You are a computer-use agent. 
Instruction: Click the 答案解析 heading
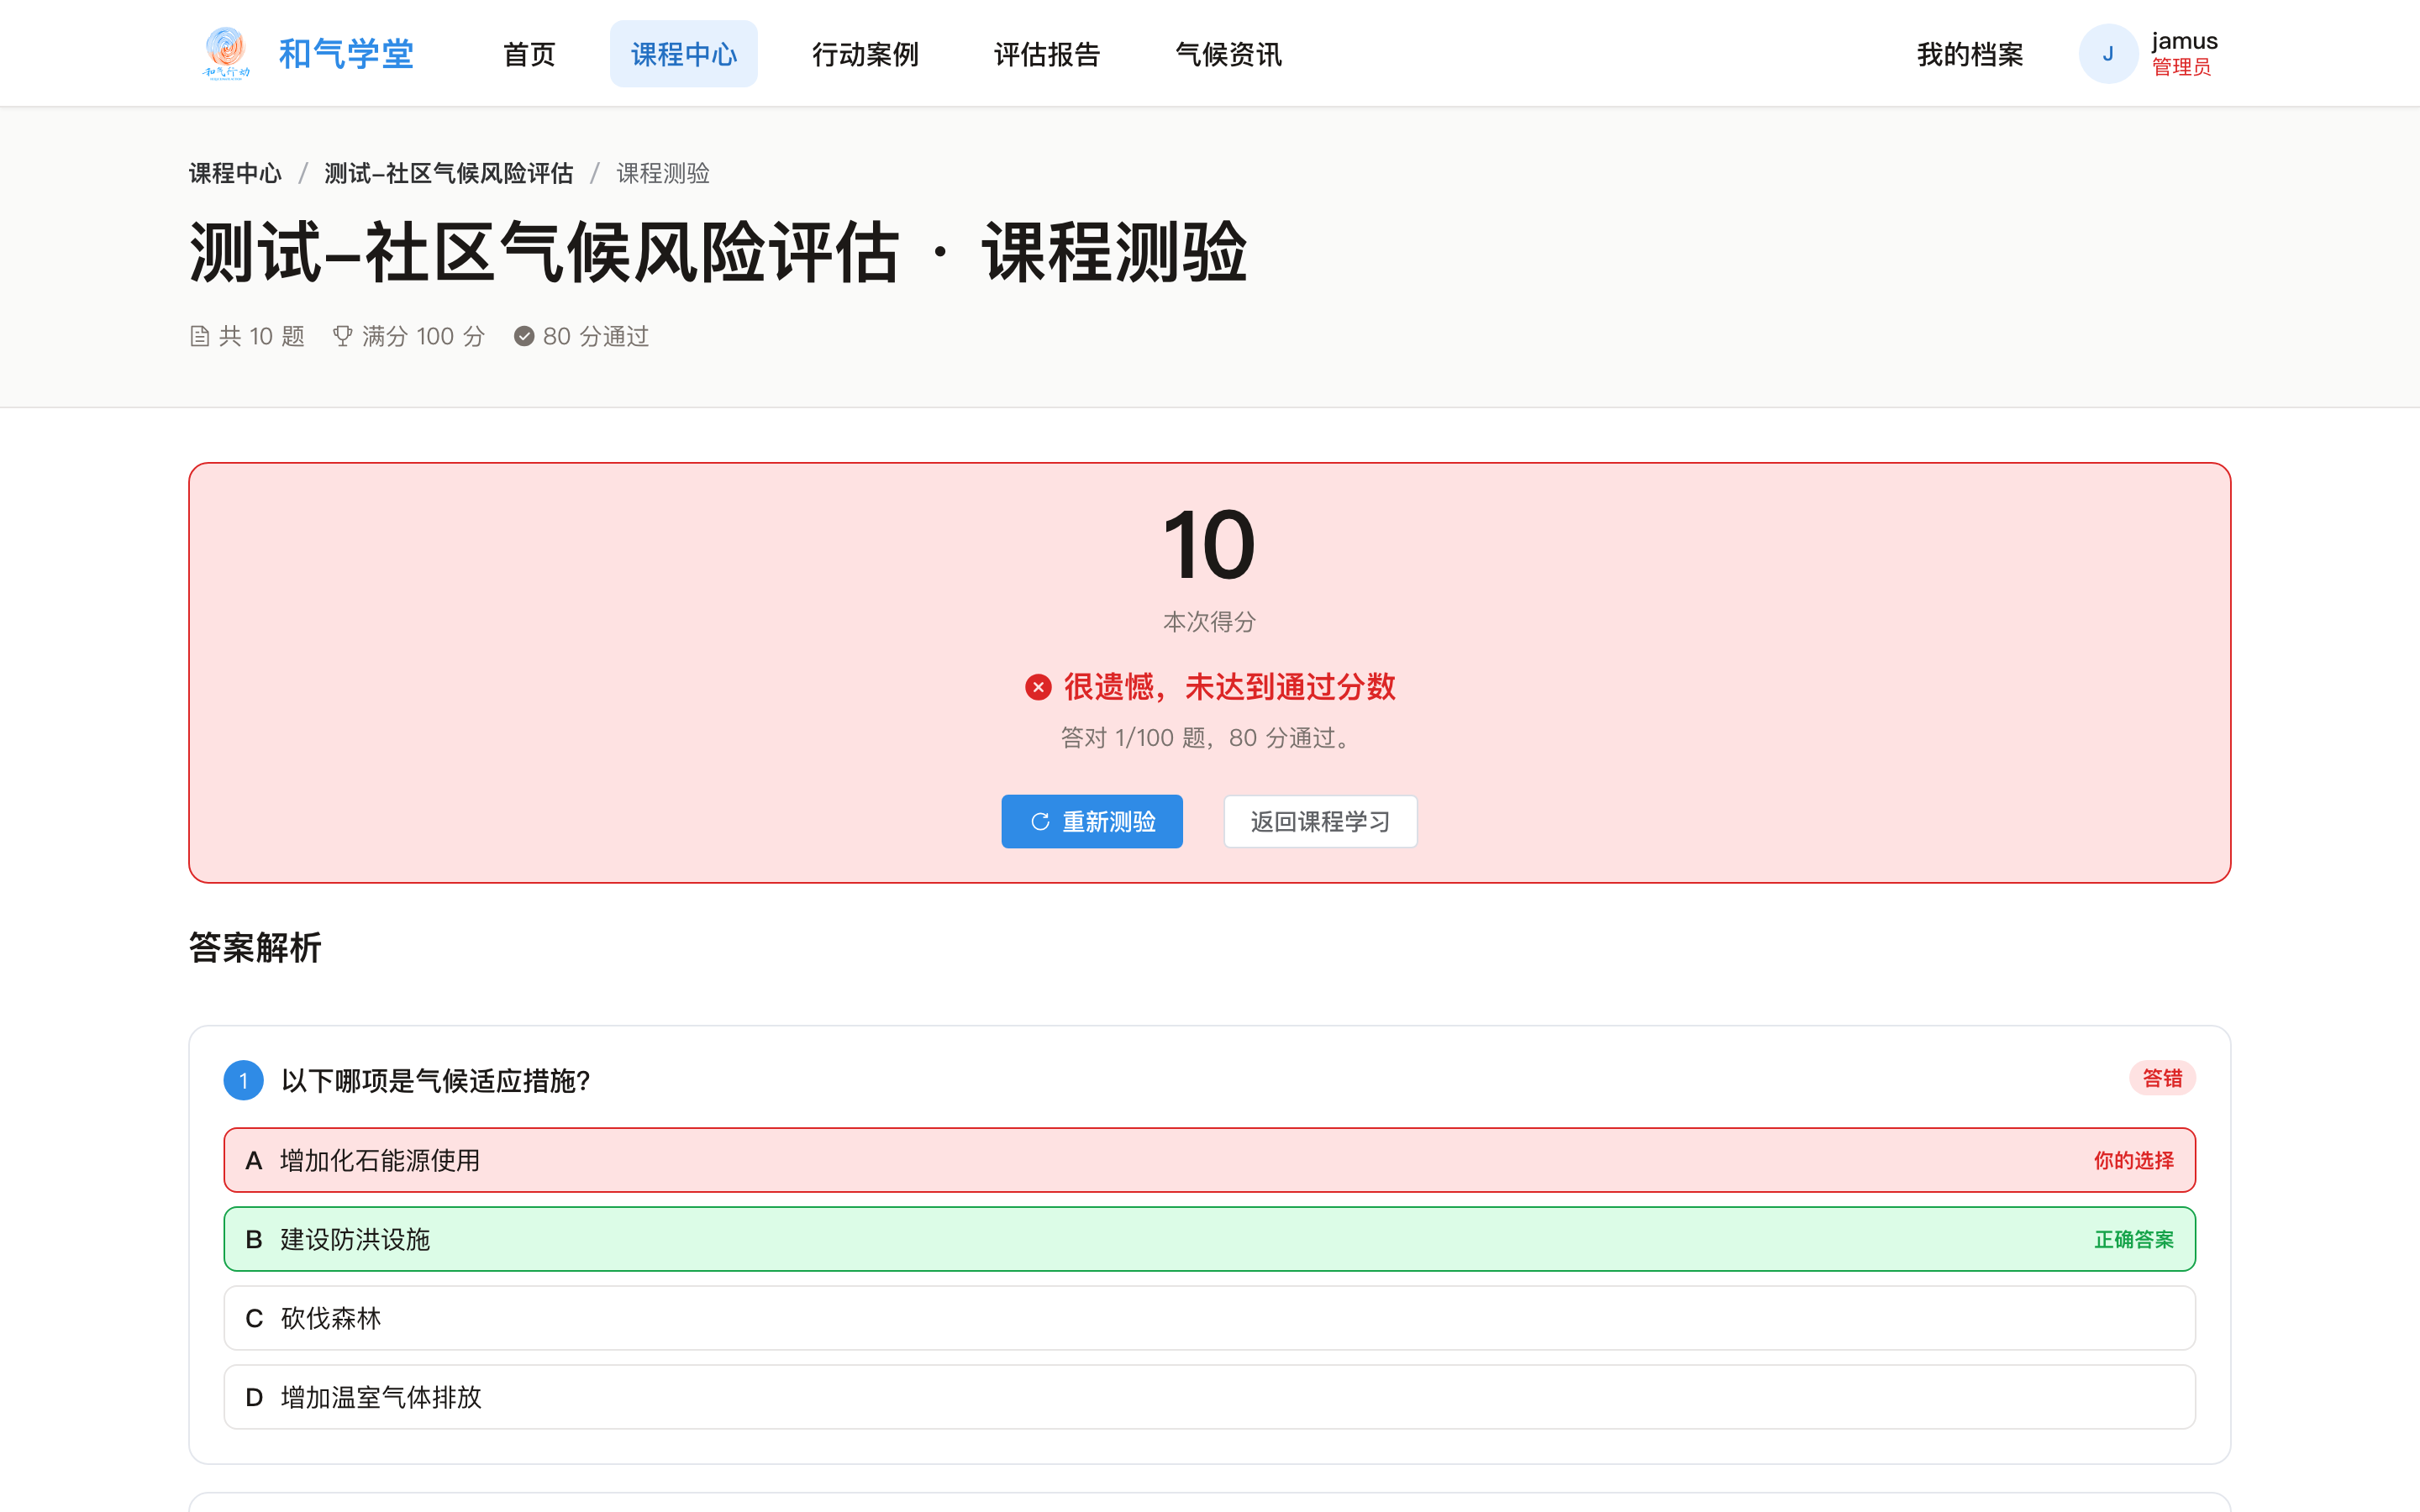click(x=255, y=947)
